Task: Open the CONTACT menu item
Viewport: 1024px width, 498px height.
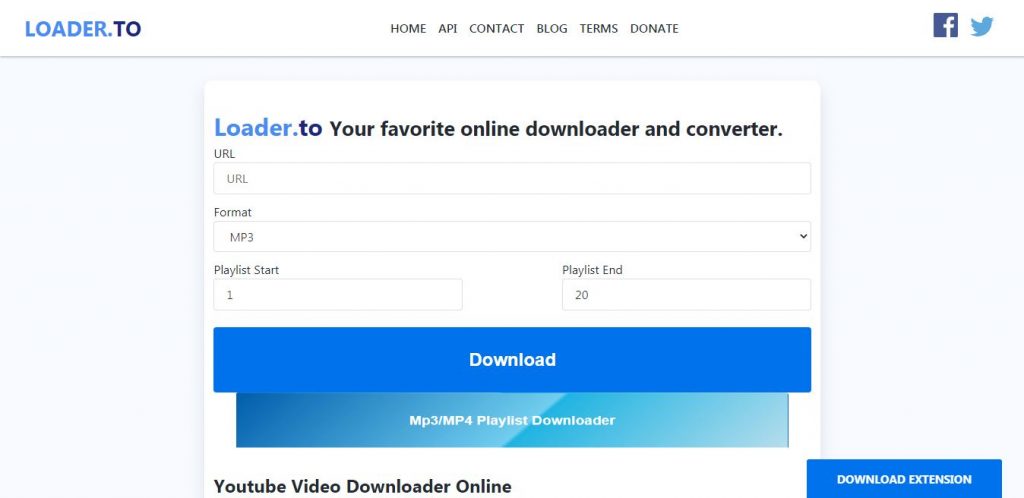Action: [496, 29]
